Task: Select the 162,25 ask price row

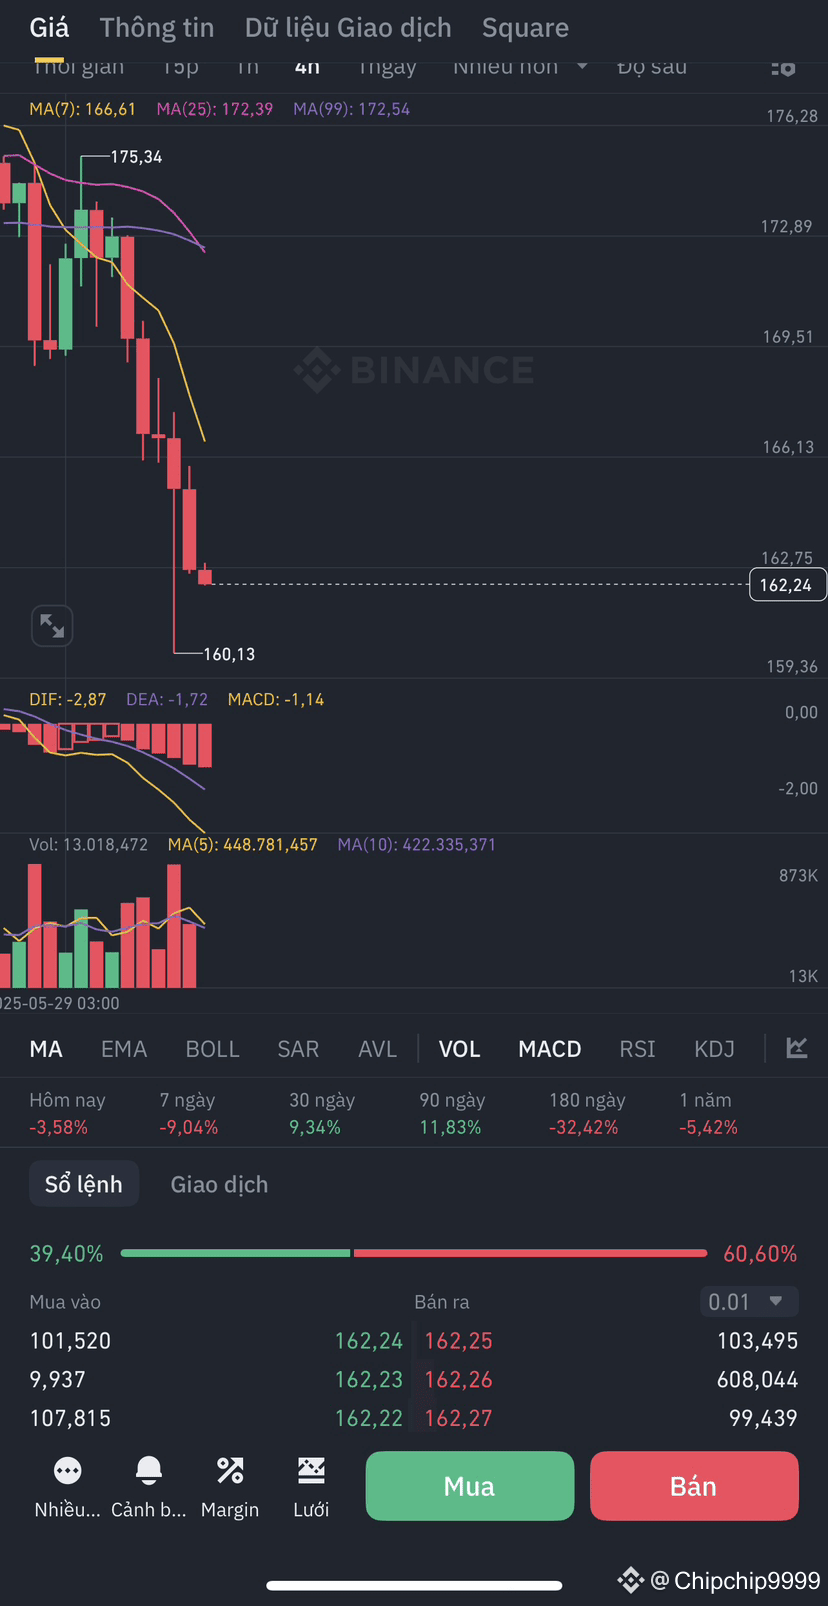Action: tap(611, 1341)
